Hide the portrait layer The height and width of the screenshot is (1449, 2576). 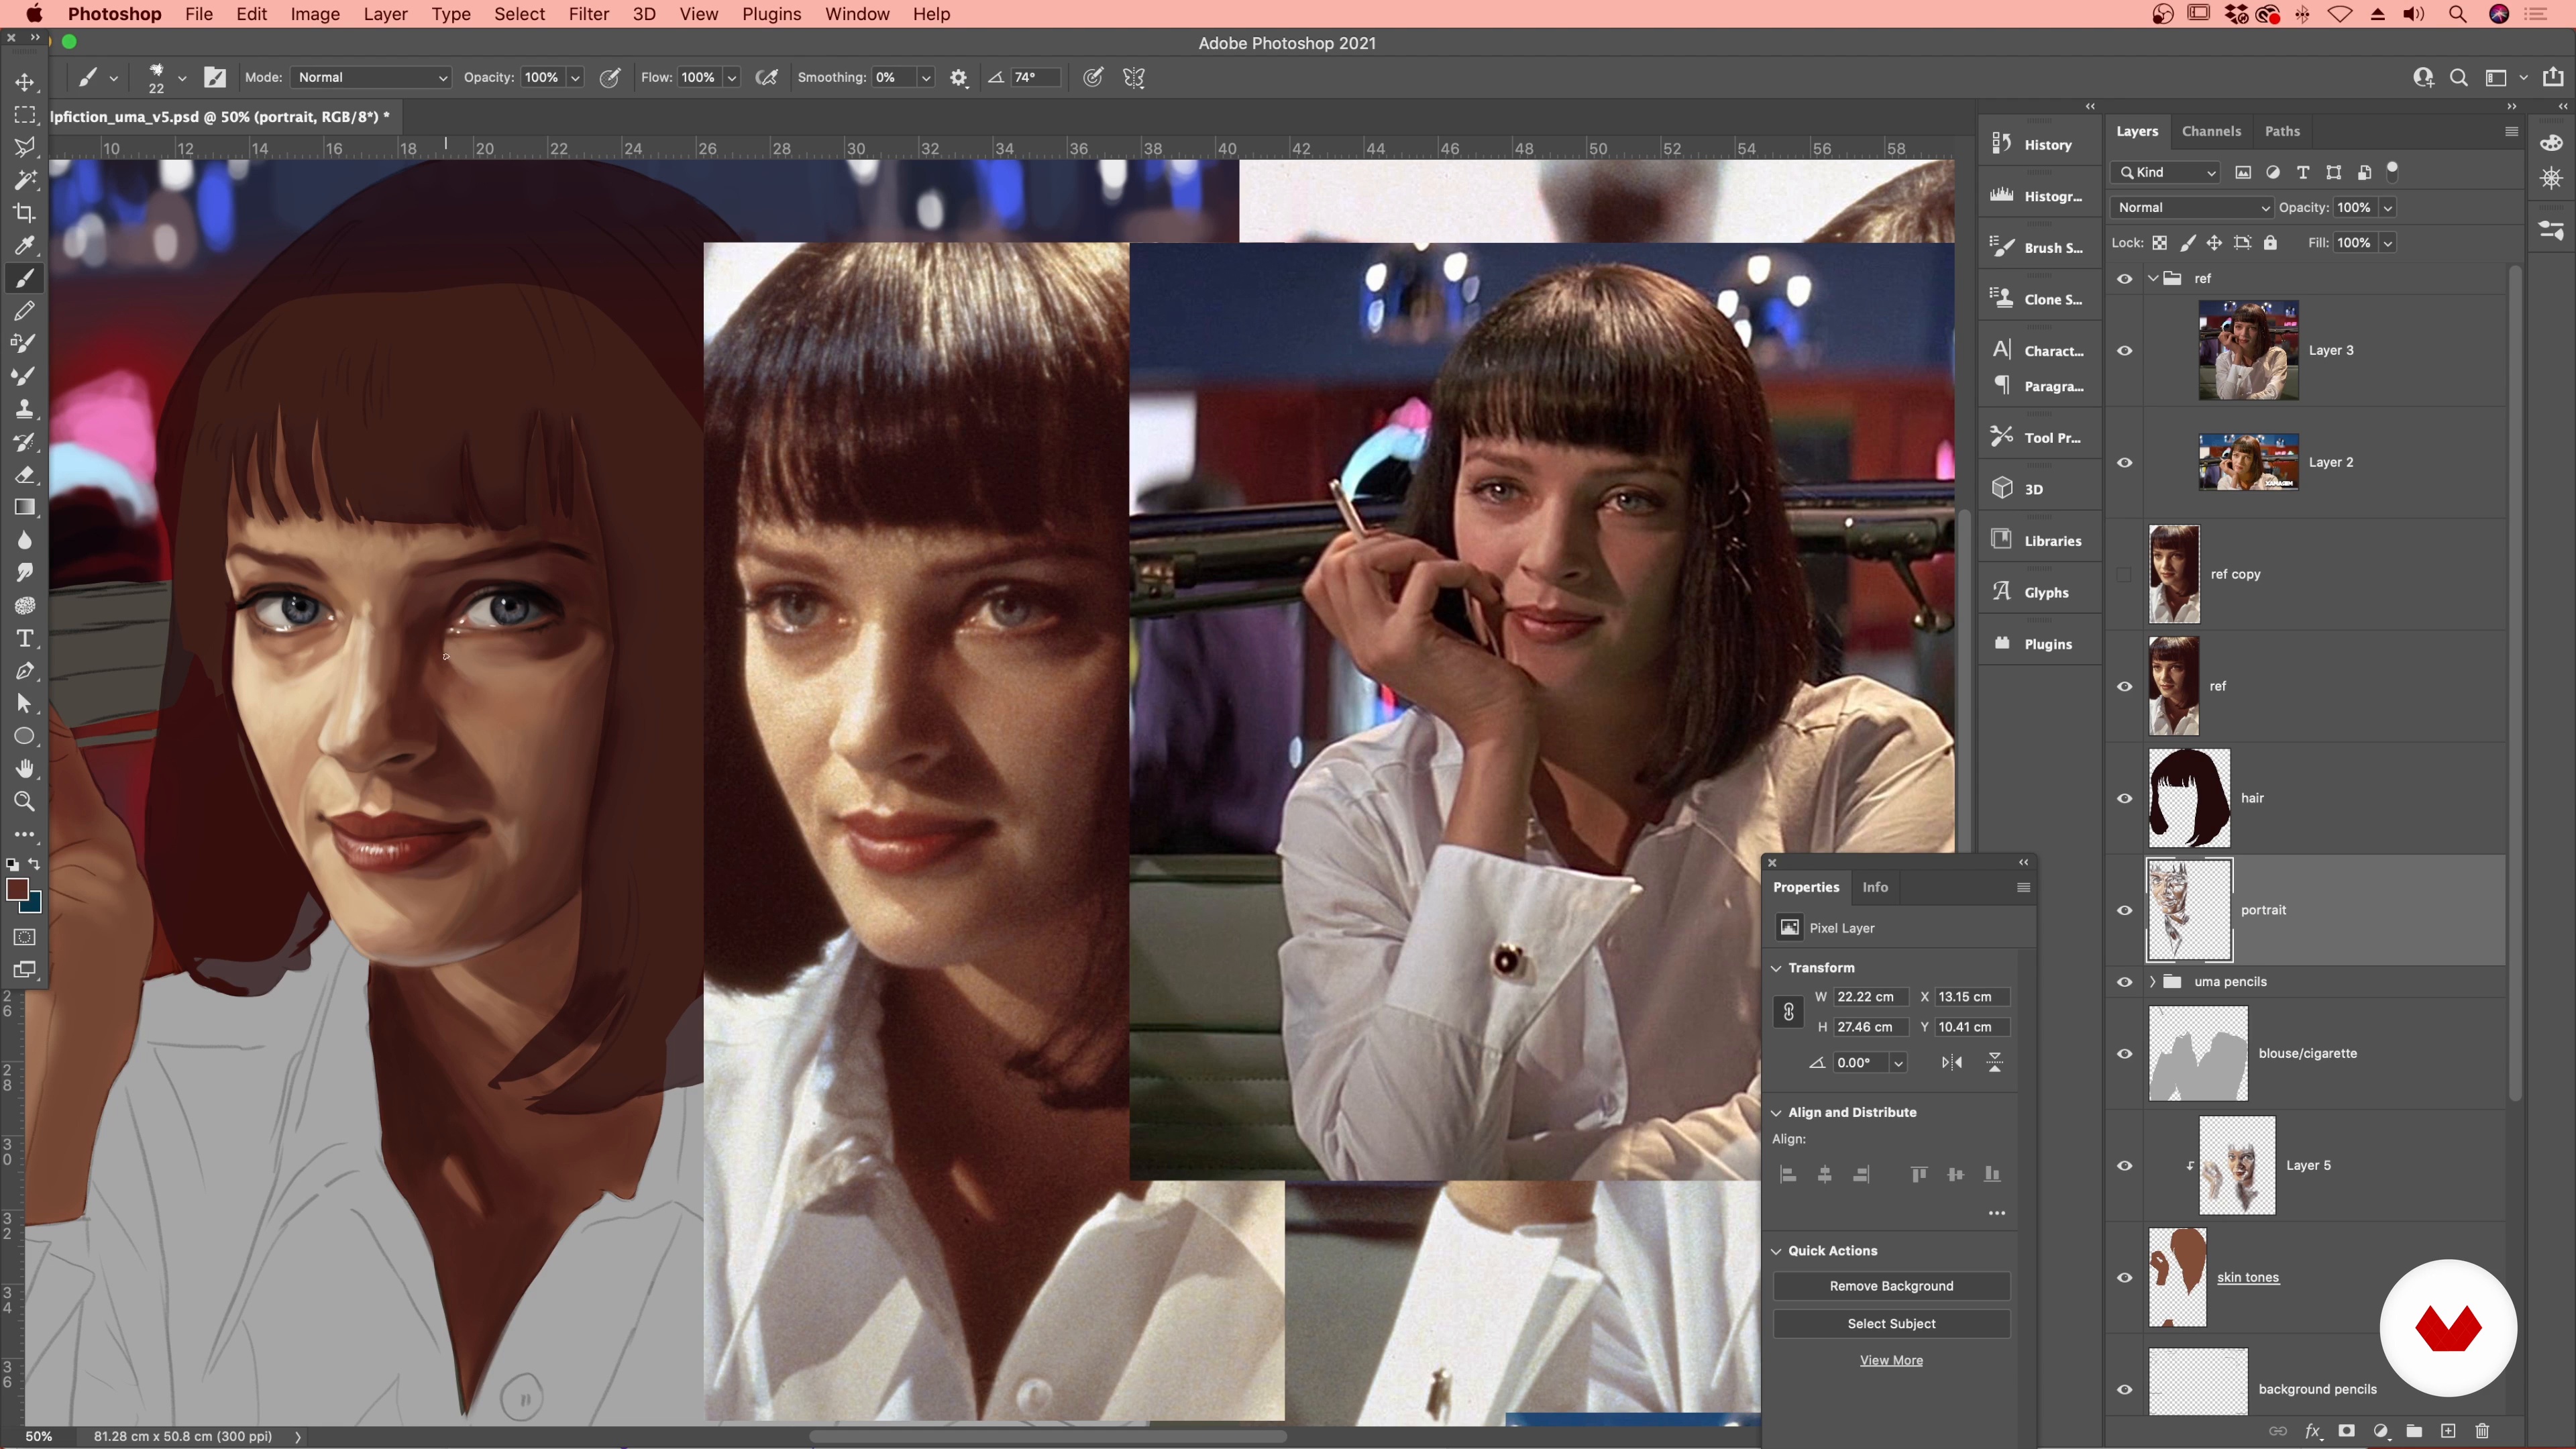(x=2124, y=911)
